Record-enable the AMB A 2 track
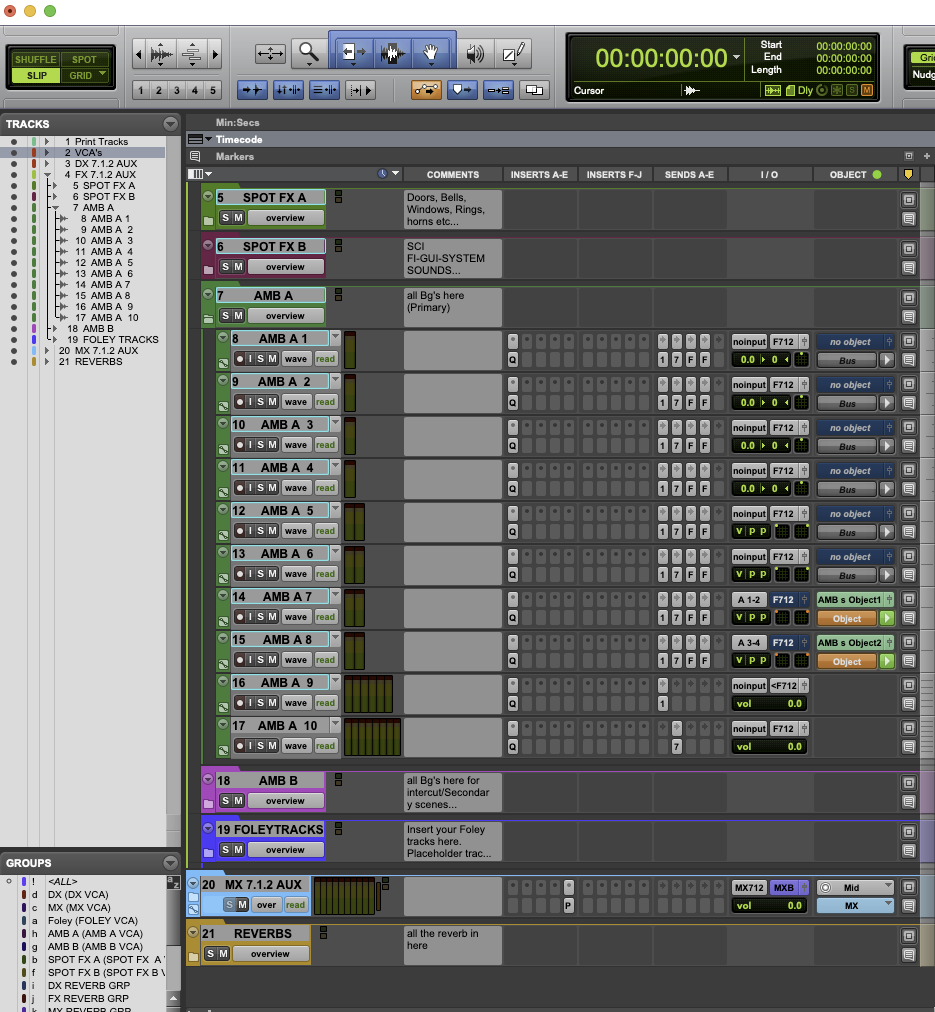Viewport: 935px width, 1012px height. click(240, 401)
